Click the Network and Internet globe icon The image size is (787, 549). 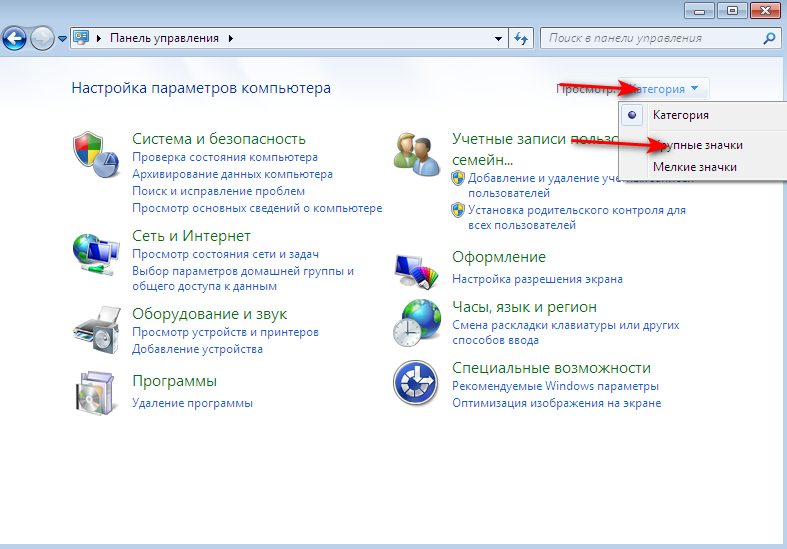(96, 254)
